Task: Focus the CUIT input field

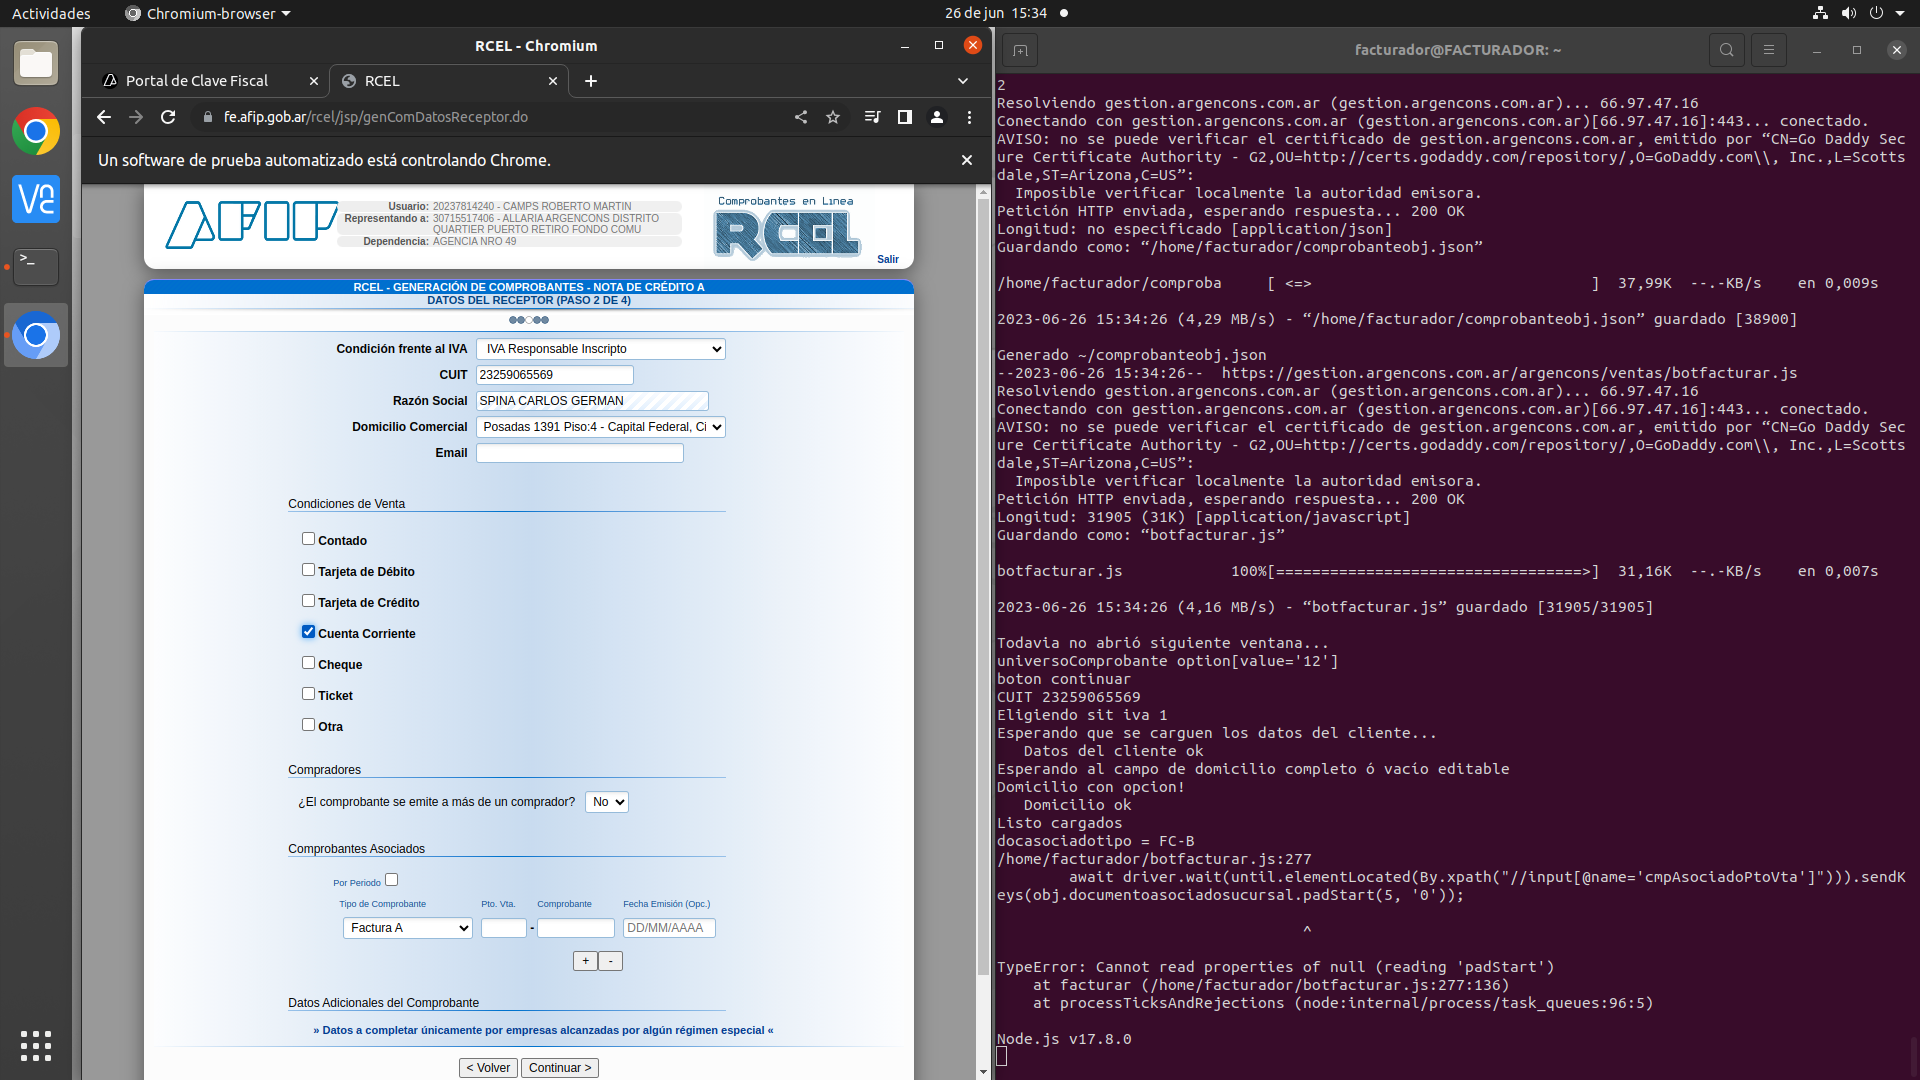Action: [555, 375]
